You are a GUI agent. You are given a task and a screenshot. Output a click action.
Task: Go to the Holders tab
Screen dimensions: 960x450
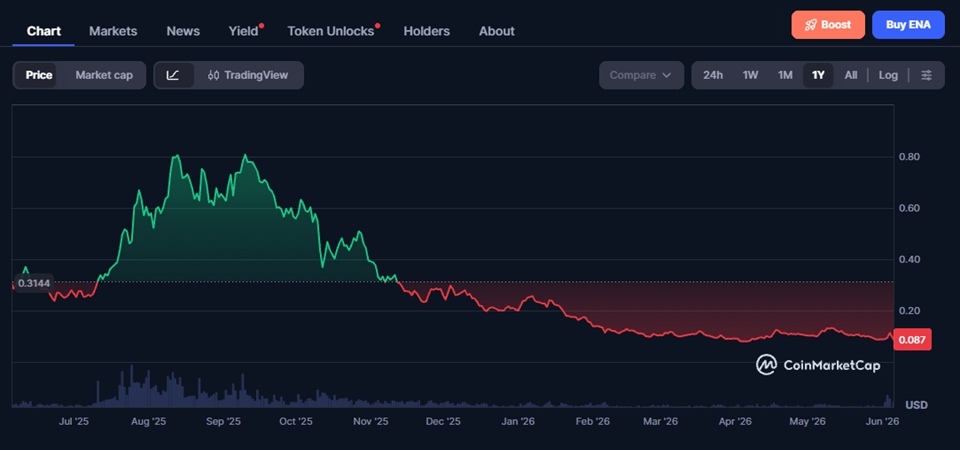[427, 31]
